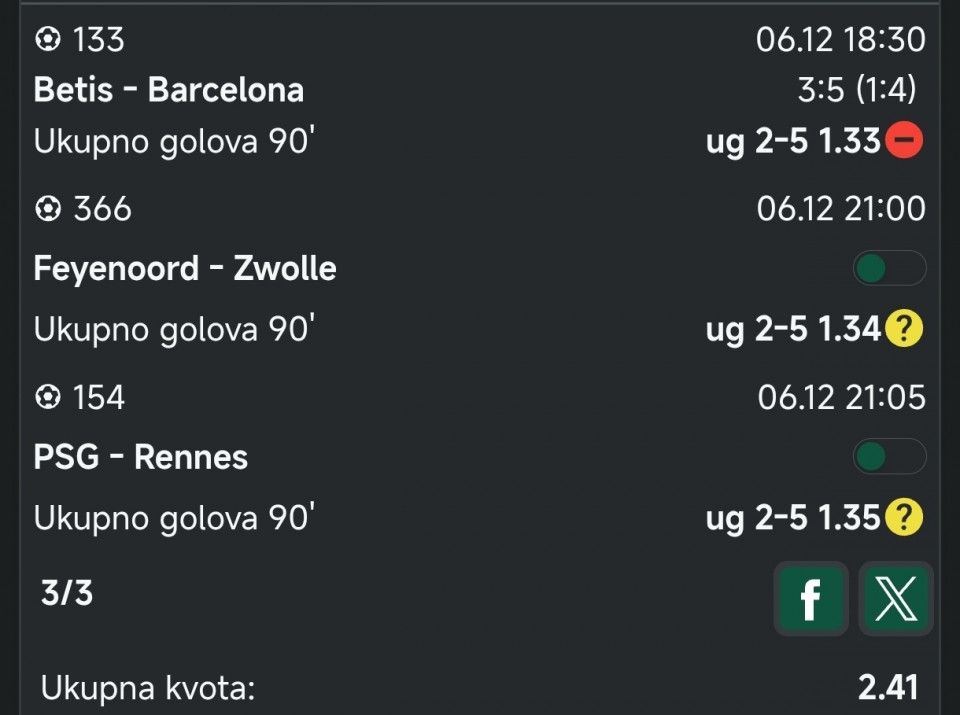Open the Feyenoord - Zwolle match
This screenshot has height=715, width=960.
click(184, 268)
